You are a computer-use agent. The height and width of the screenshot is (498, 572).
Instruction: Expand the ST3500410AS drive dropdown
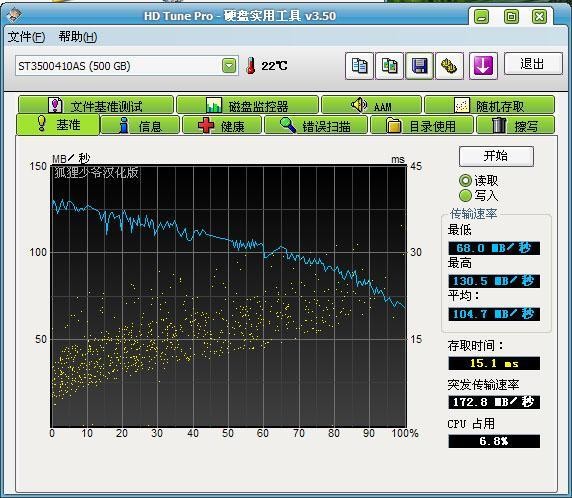click(229, 66)
